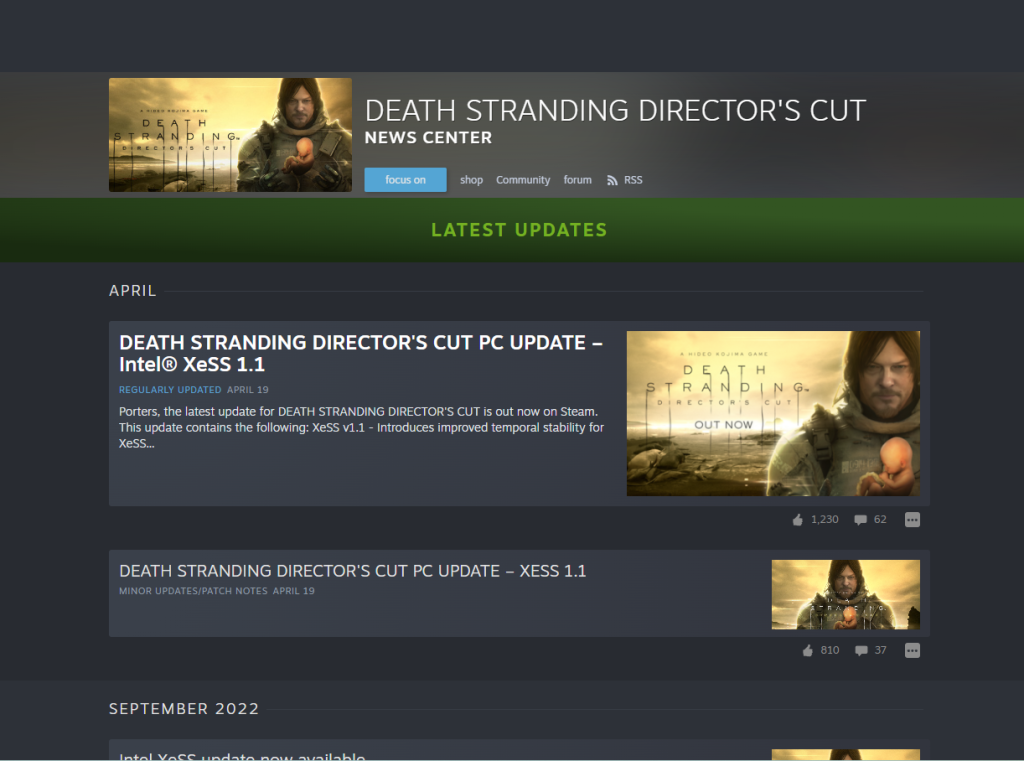This screenshot has height=761, width=1024.
Task: Click 'APRIL 19' date of patch notes post
Action: [294, 591]
